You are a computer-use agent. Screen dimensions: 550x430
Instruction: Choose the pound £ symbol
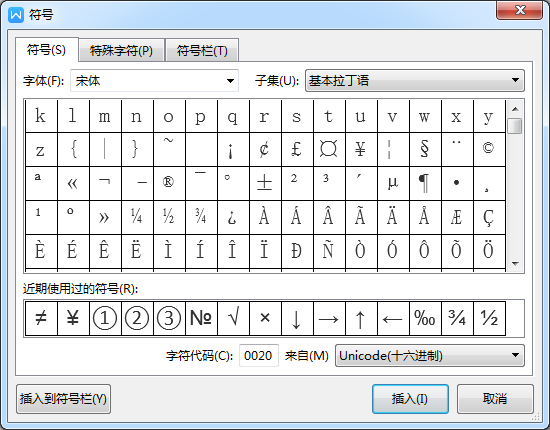pyautogui.click(x=297, y=149)
